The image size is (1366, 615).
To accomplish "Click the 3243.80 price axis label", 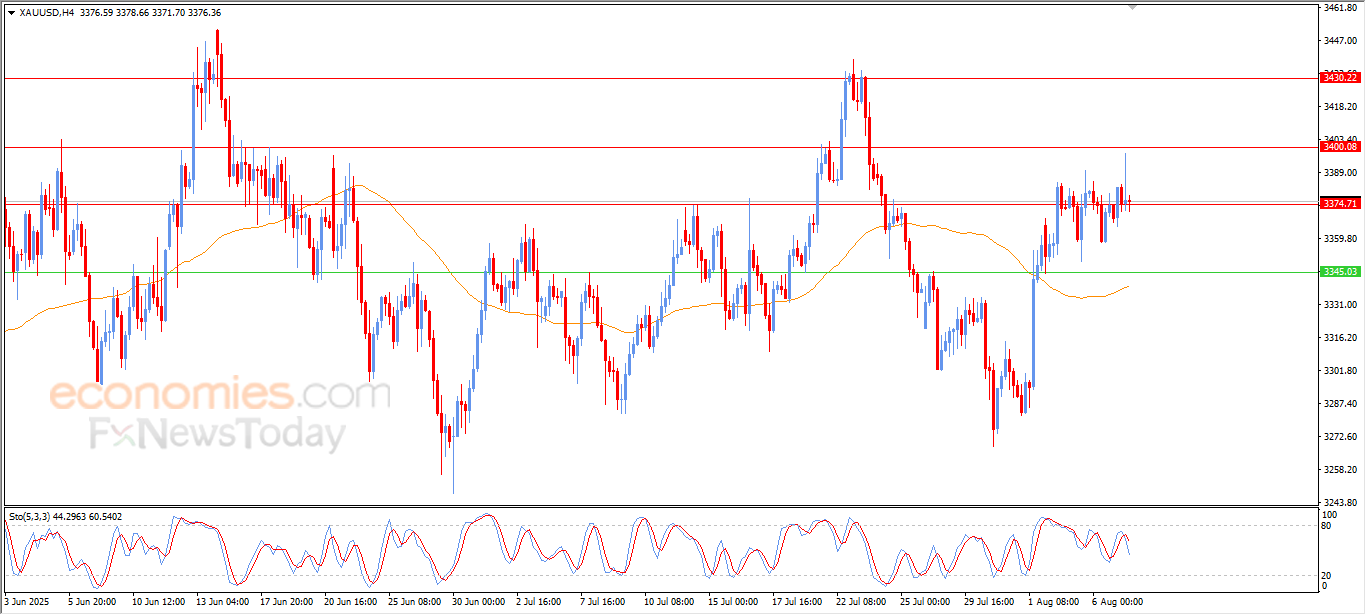I will (x=1340, y=502).
